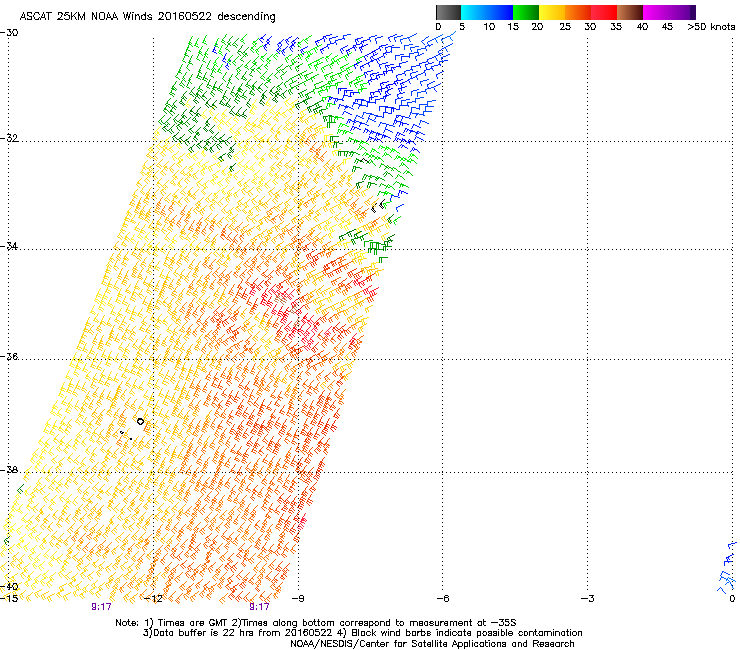This screenshot has width=740, height=650.
Task: Click the '-34' latitude axis label
Action: click(9, 246)
